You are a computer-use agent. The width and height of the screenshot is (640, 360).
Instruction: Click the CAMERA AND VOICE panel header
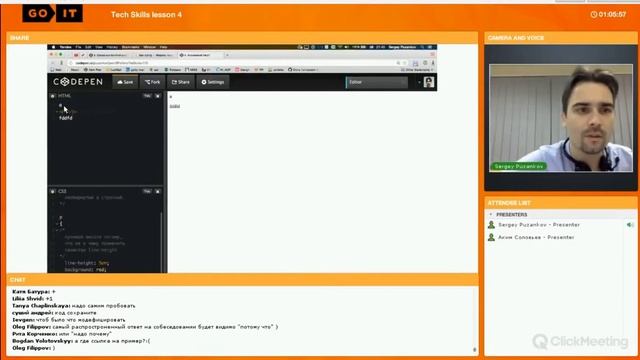(560, 38)
